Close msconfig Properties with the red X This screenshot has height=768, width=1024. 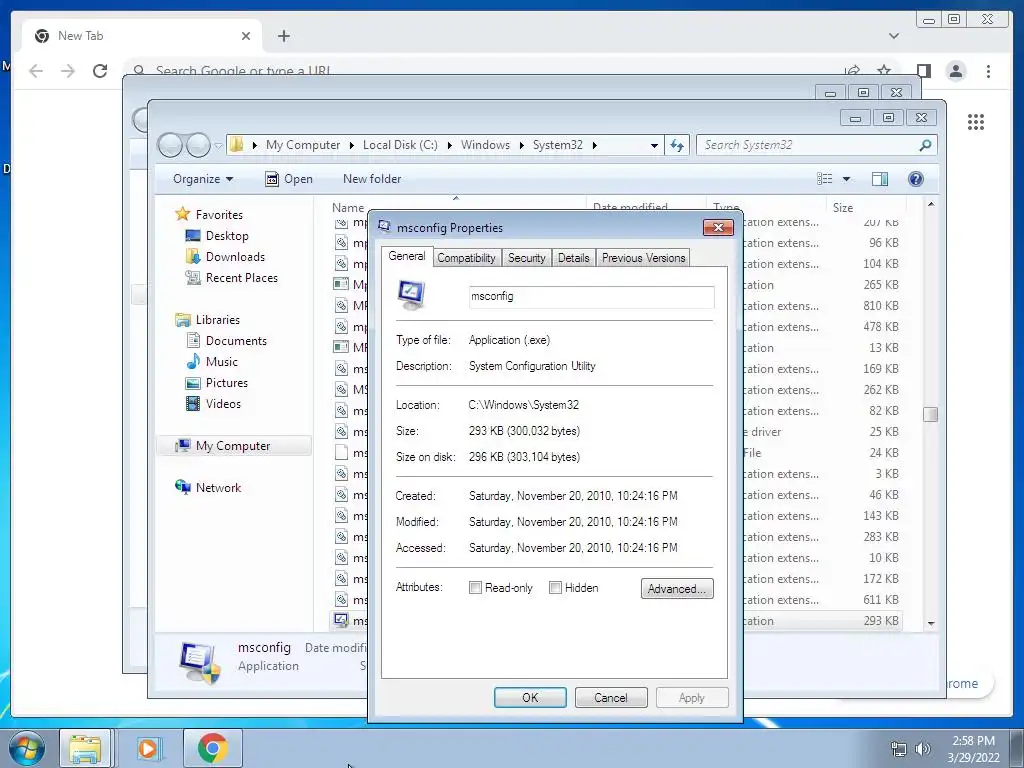click(718, 227)
